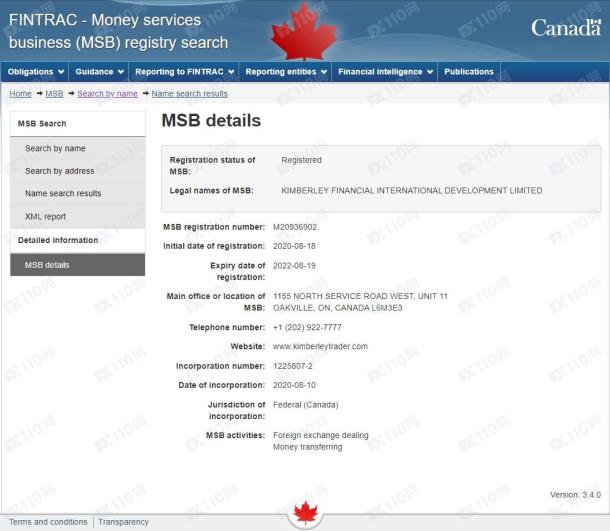Click telephone number +1 (202) 922-7777

[x=307, y=327]
